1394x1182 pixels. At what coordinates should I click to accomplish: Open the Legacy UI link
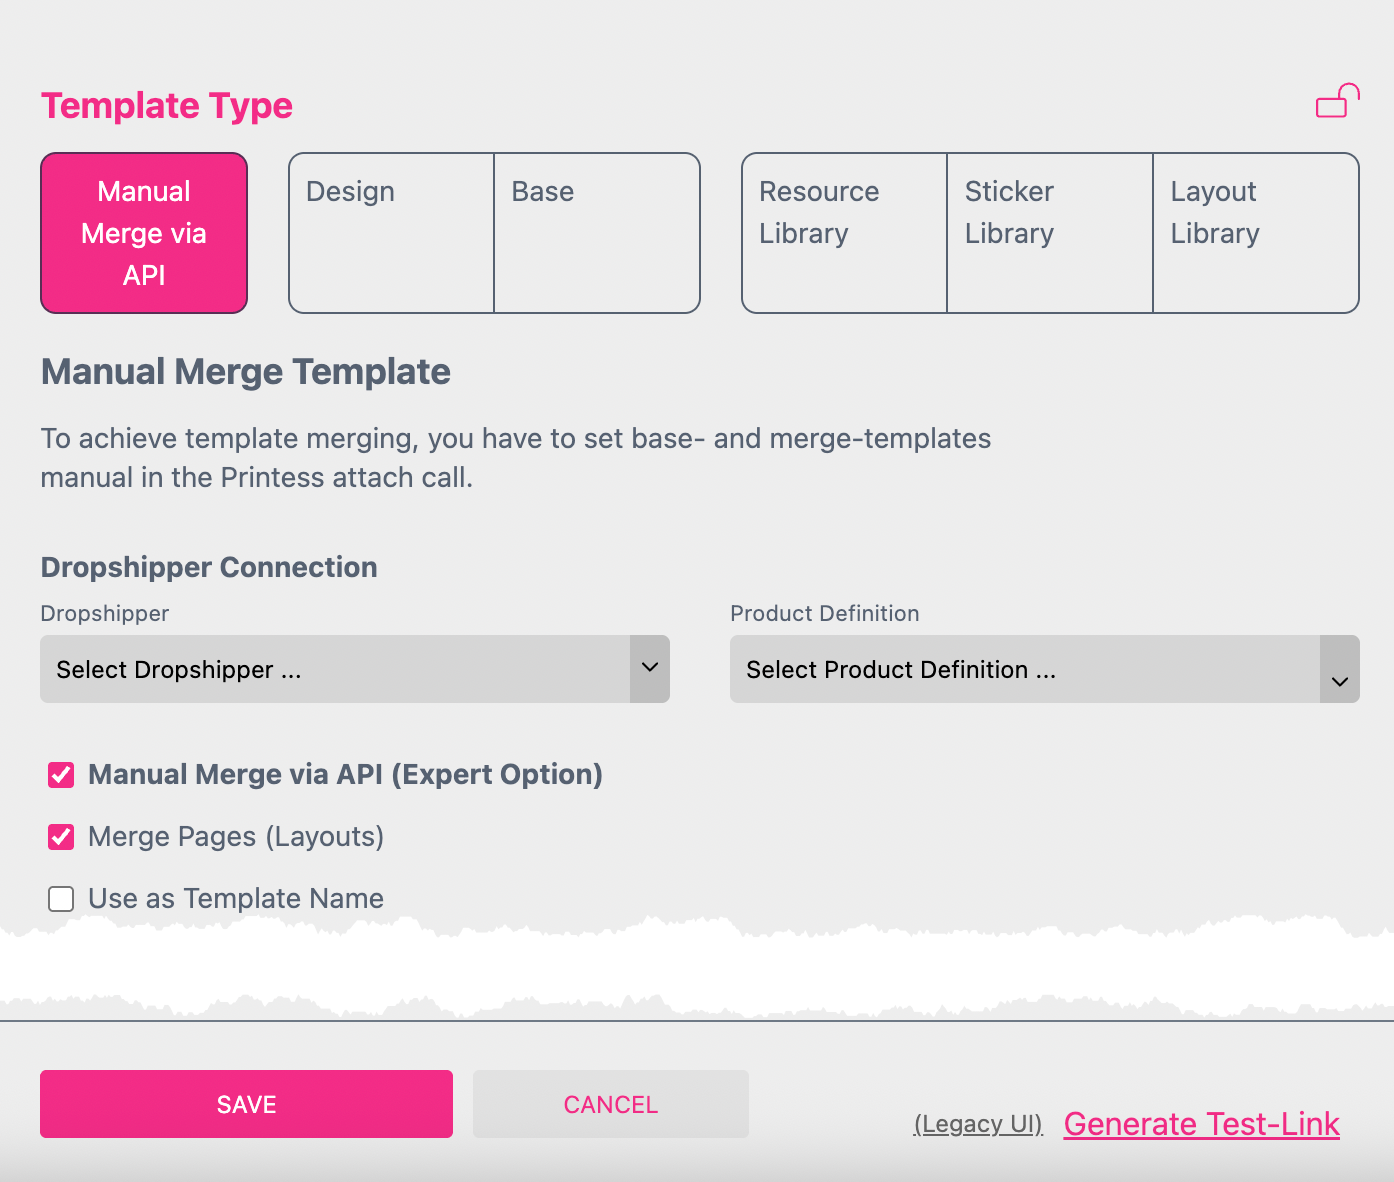tap(977, 1123)
